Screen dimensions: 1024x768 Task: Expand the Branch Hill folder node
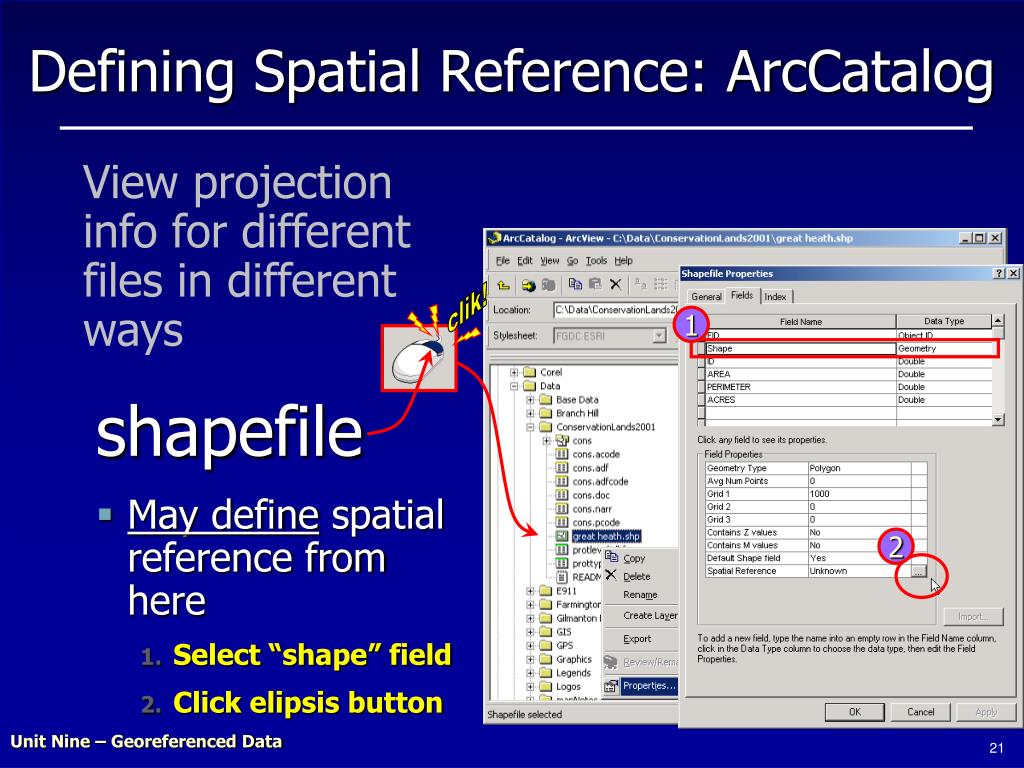530,413
